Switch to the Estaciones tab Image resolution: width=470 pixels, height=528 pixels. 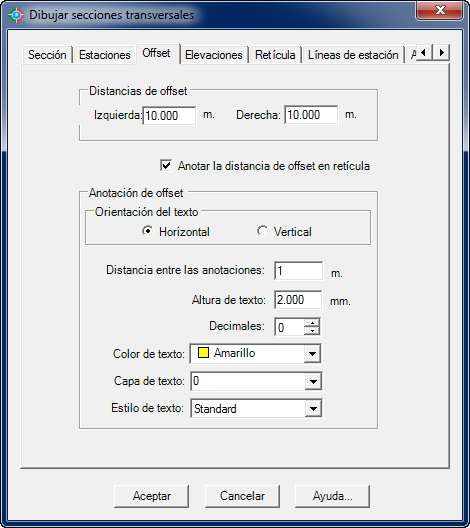pyautogui.click(x=104, y=55)
